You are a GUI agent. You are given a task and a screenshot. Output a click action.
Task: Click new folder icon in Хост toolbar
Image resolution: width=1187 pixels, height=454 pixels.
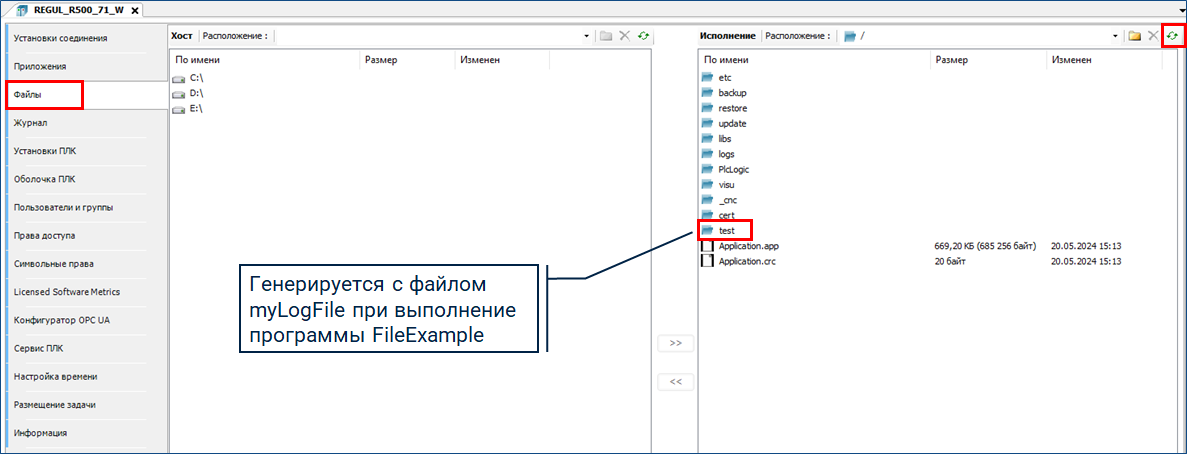pos(606,36)
